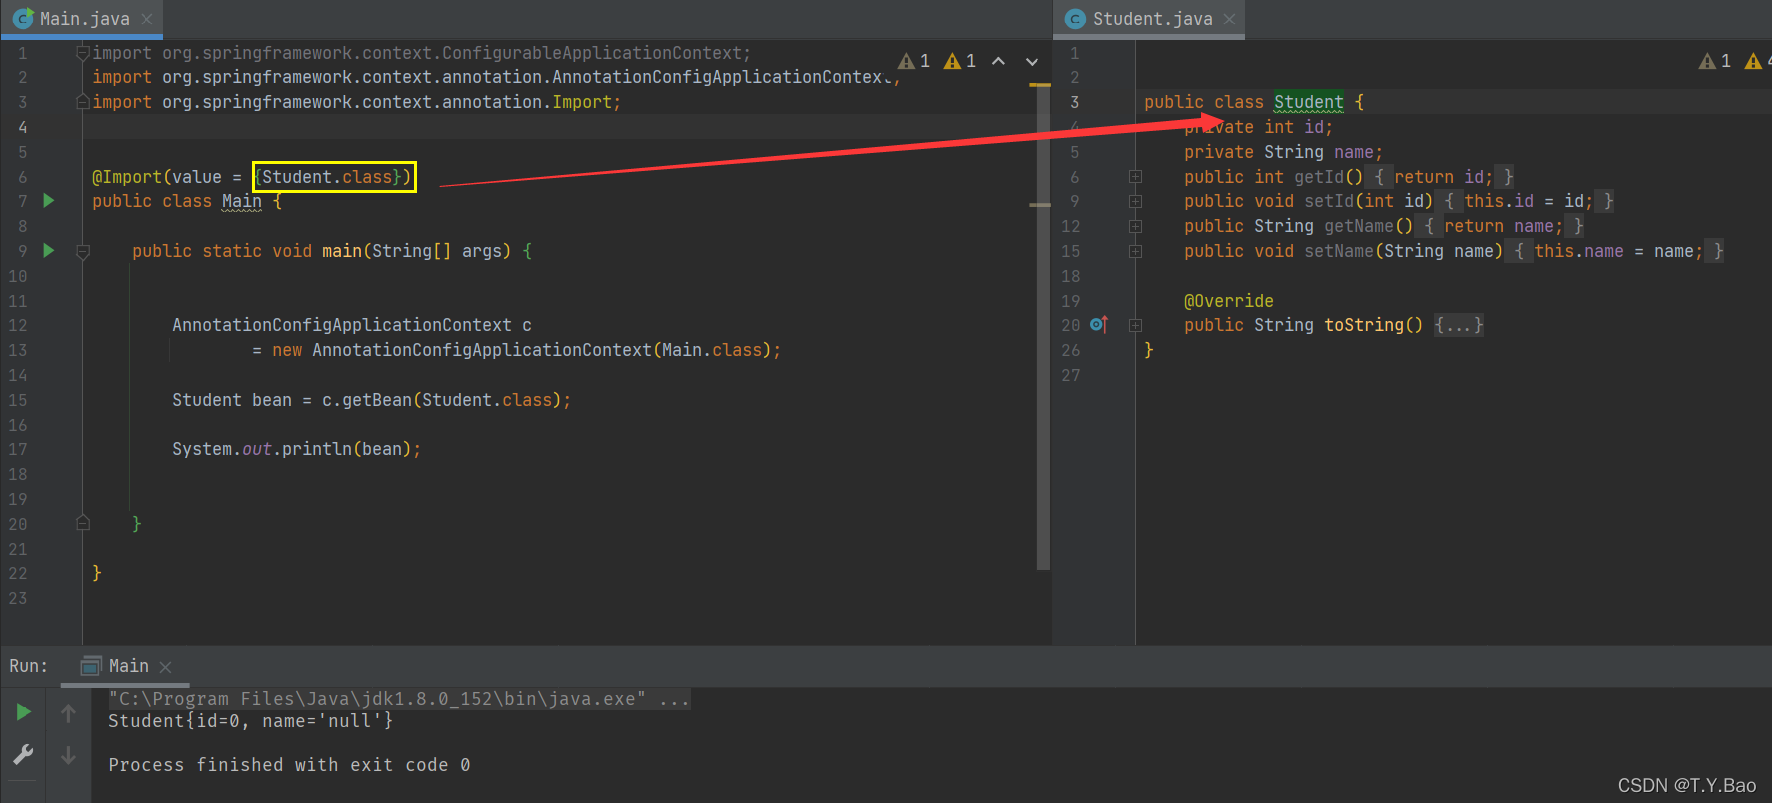Open the warnings indicator in Student.java
Image resolution: width=1772 pixels, height=803 pixels.
[1735, 61]
